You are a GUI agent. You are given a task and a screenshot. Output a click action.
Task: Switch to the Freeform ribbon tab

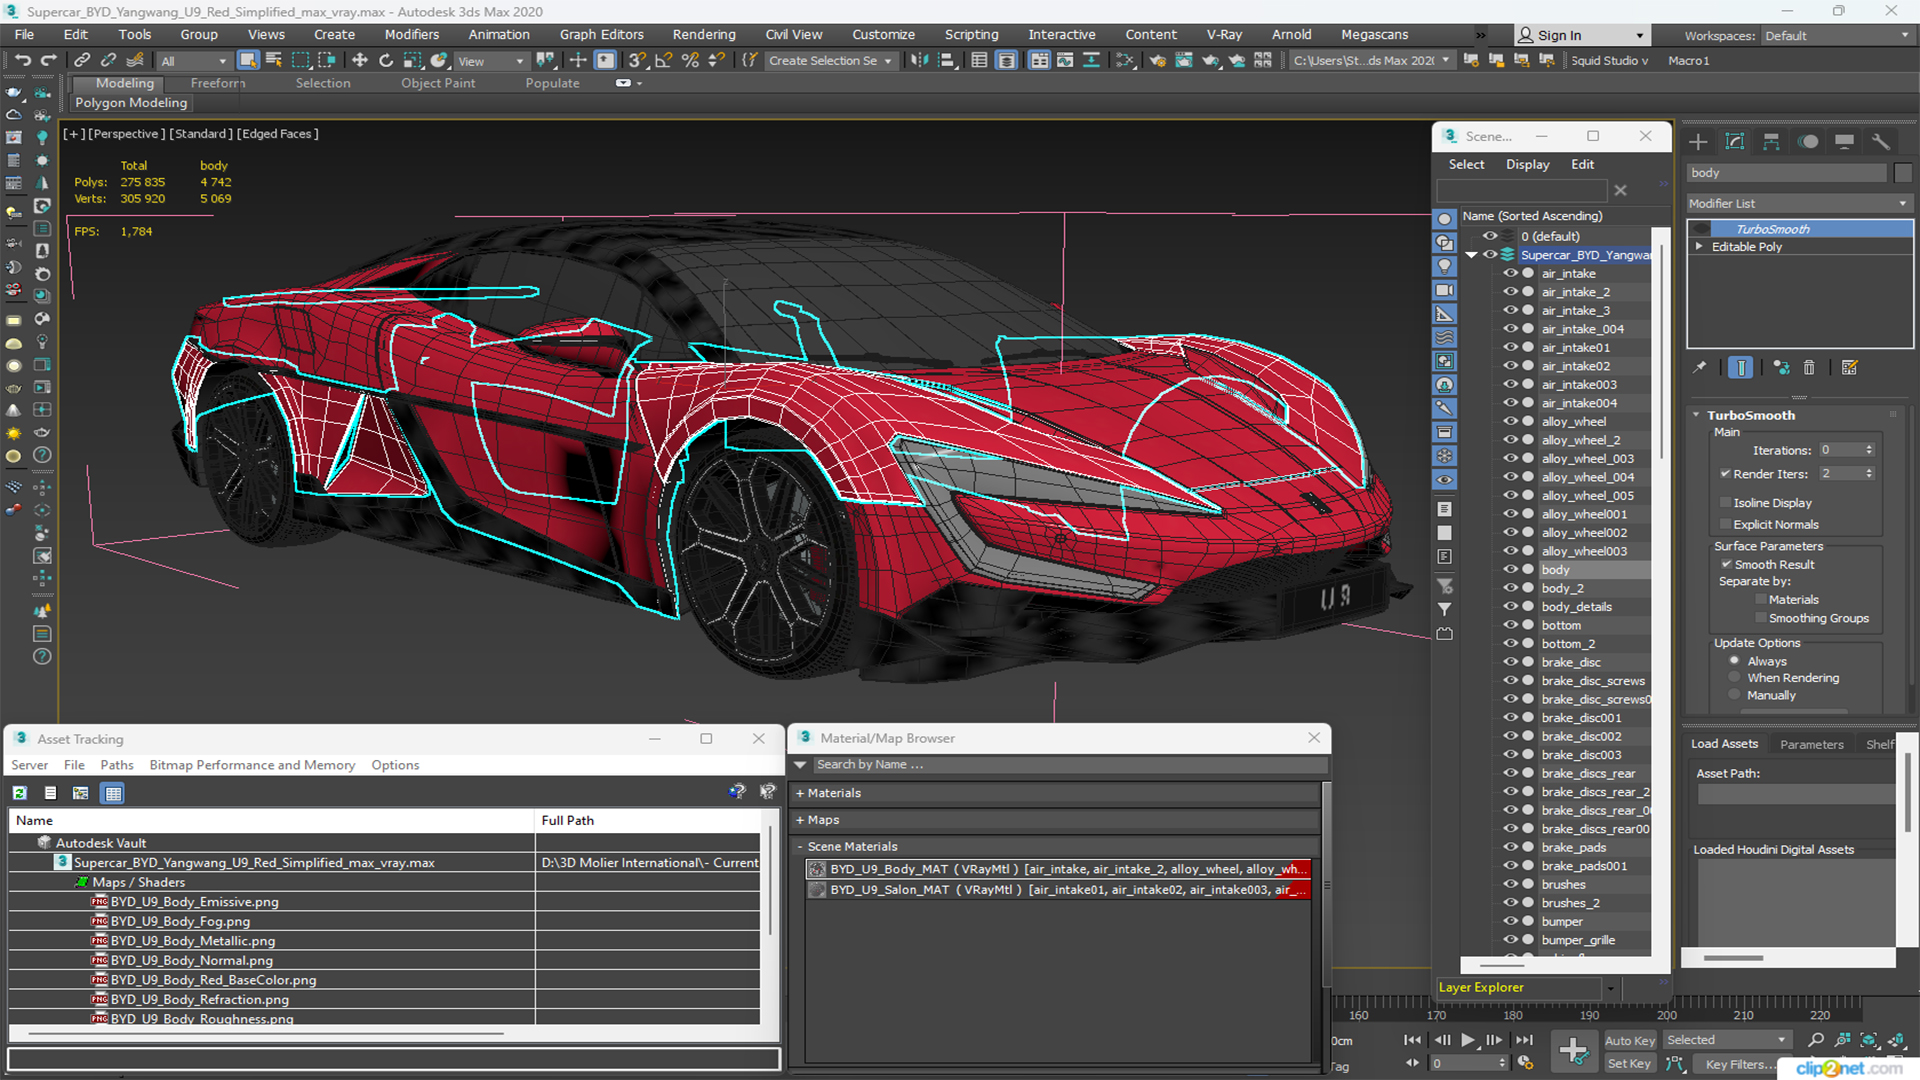[x=217, y=83]
